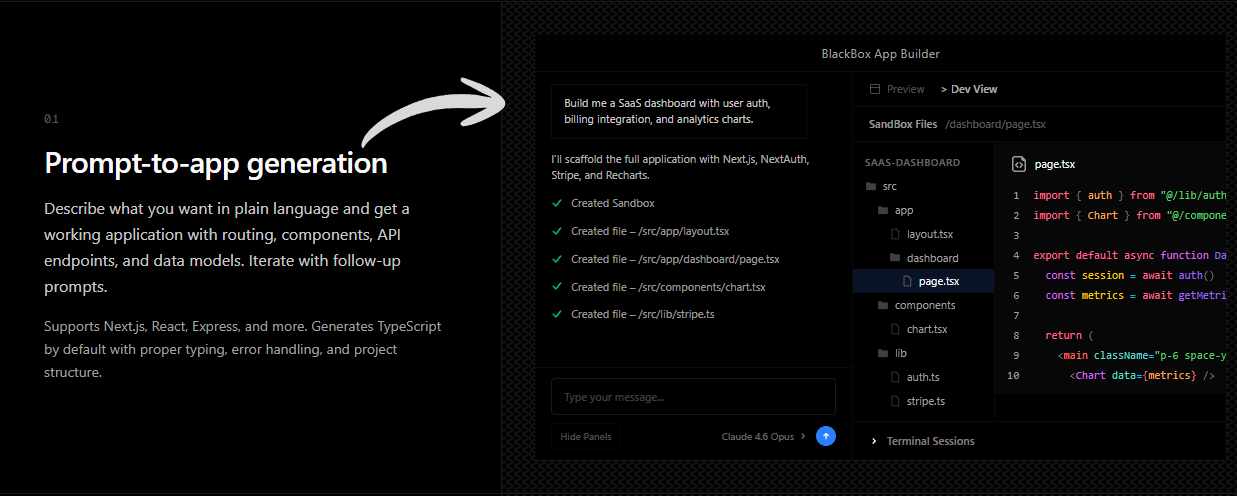
Task: Click the Preview tab window icon
Action: click(875, 89)
